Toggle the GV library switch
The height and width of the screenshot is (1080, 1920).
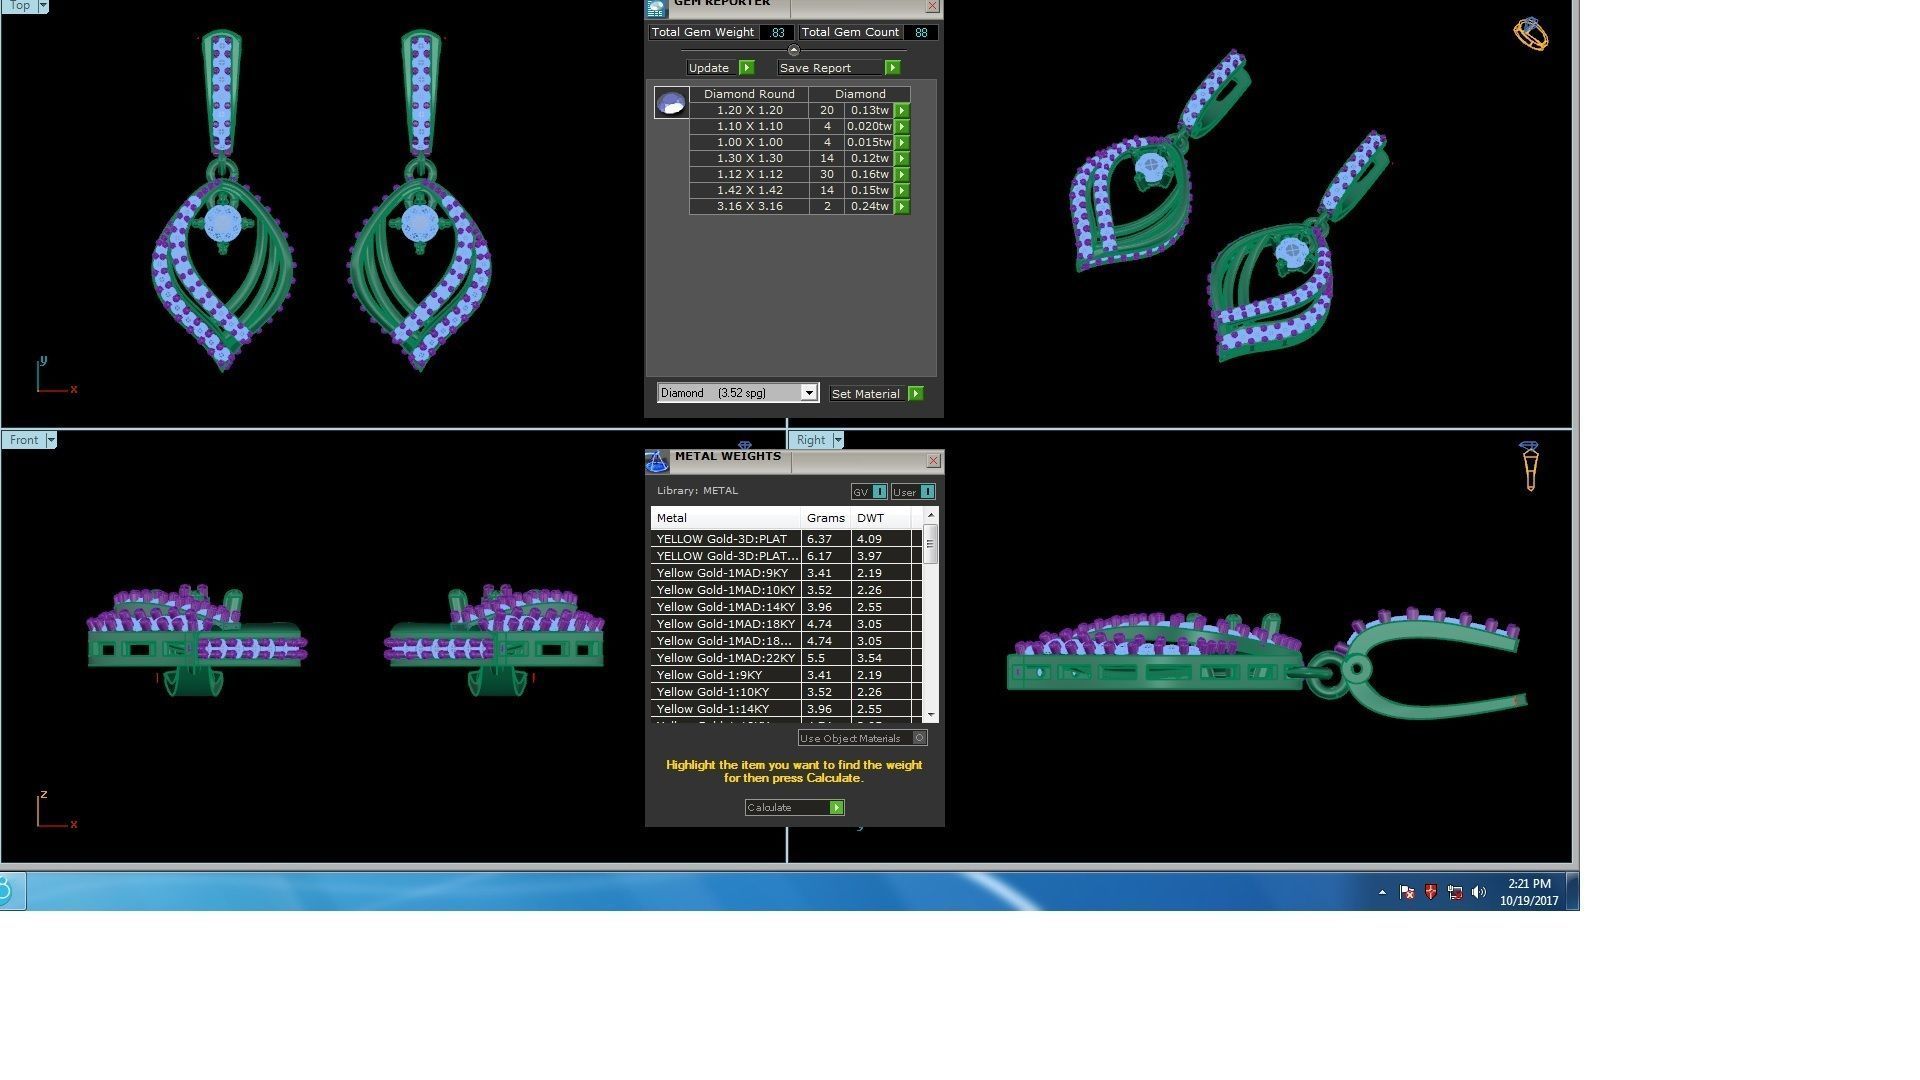[879, 492]
